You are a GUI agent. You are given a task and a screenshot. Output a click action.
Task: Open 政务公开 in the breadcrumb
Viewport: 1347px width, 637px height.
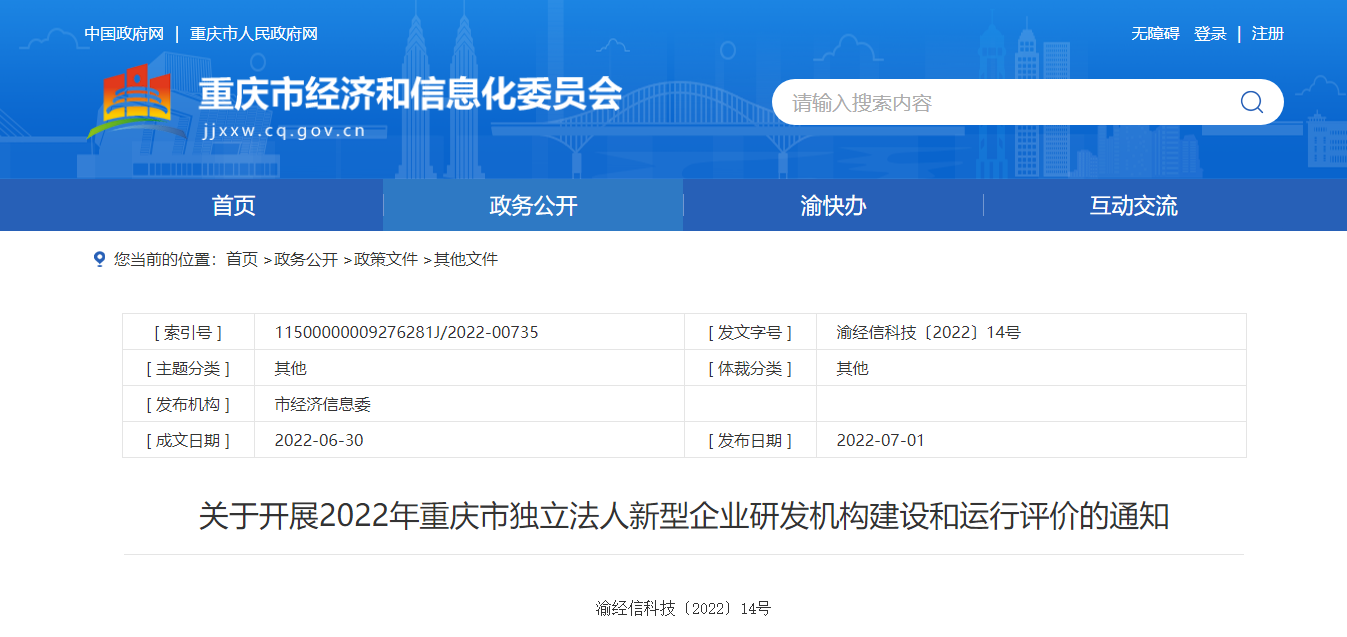click(306, 259)
